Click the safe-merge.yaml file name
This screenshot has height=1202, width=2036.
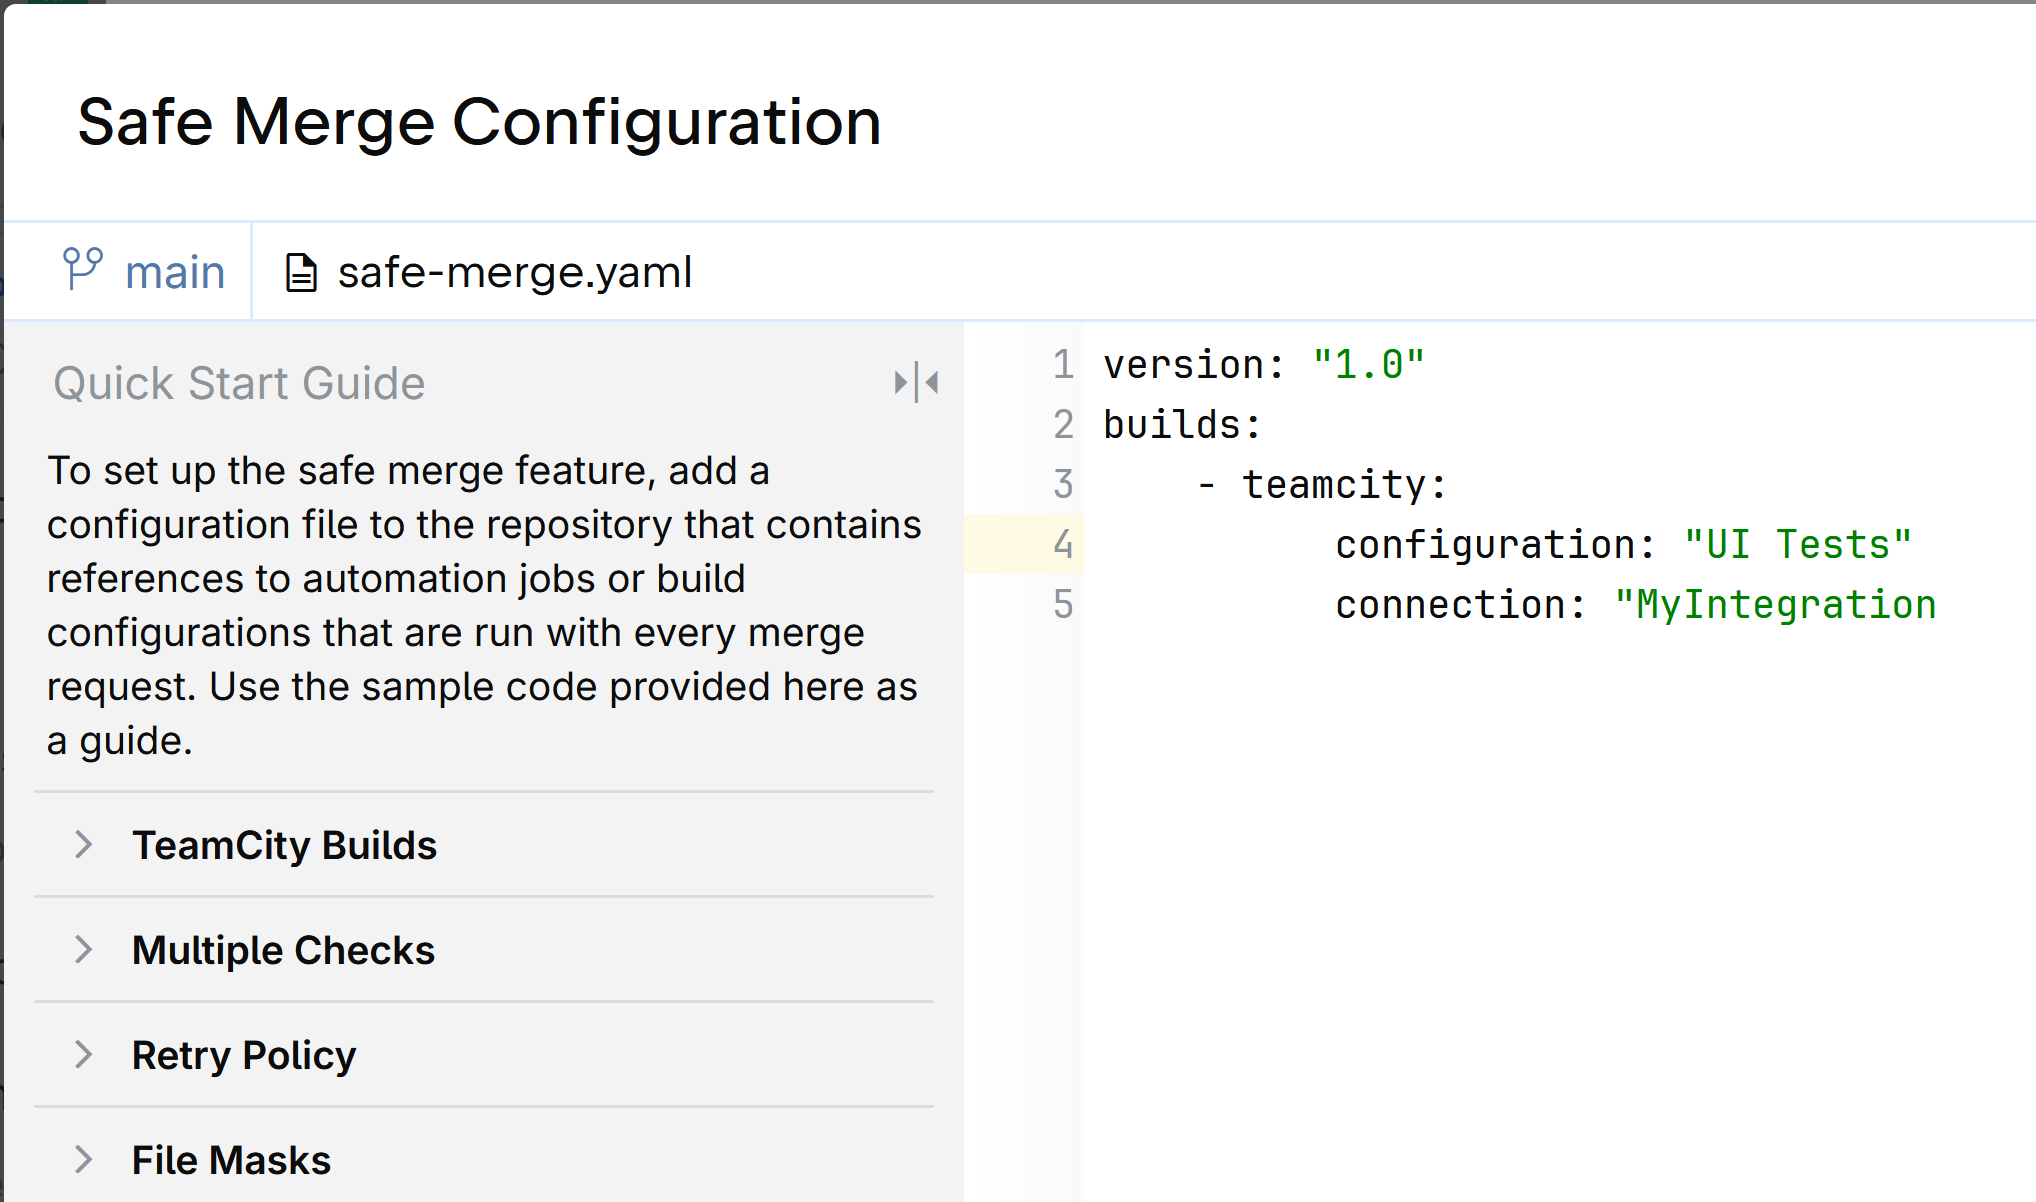click(x=514, y=273)
